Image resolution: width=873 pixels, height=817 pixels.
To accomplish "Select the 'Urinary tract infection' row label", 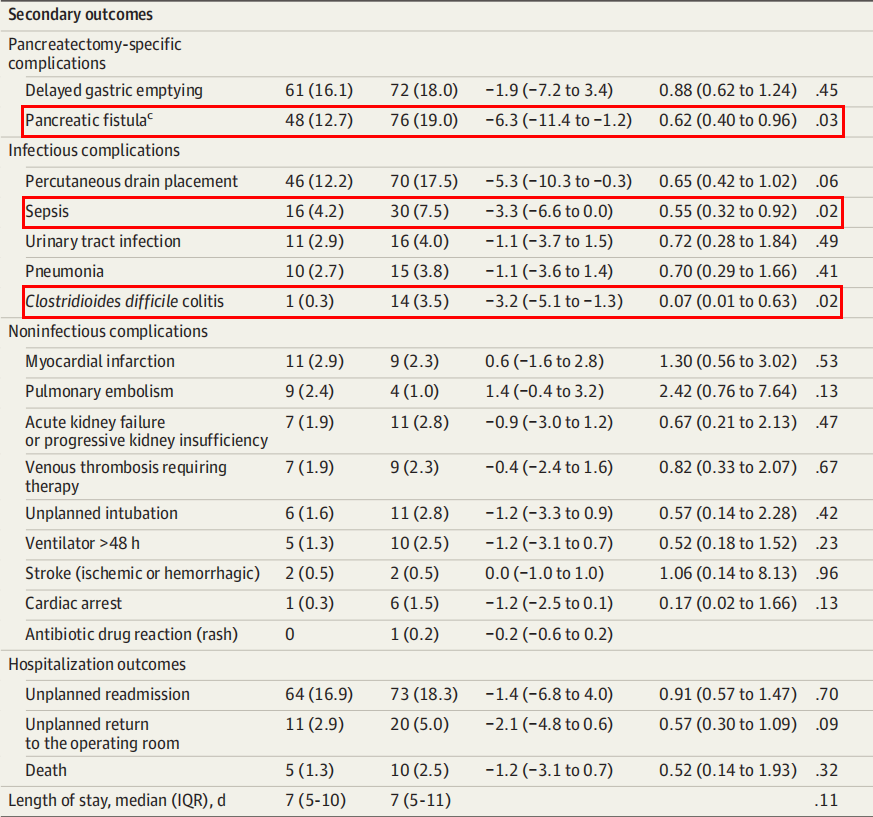I will coord(103,242).
